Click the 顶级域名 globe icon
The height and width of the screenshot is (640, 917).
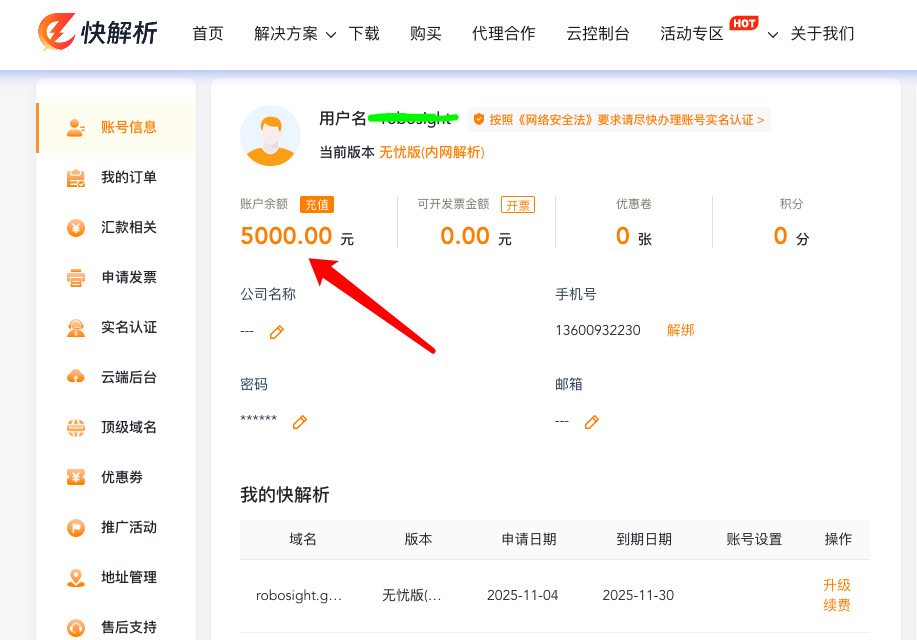[x=76, y=428]
